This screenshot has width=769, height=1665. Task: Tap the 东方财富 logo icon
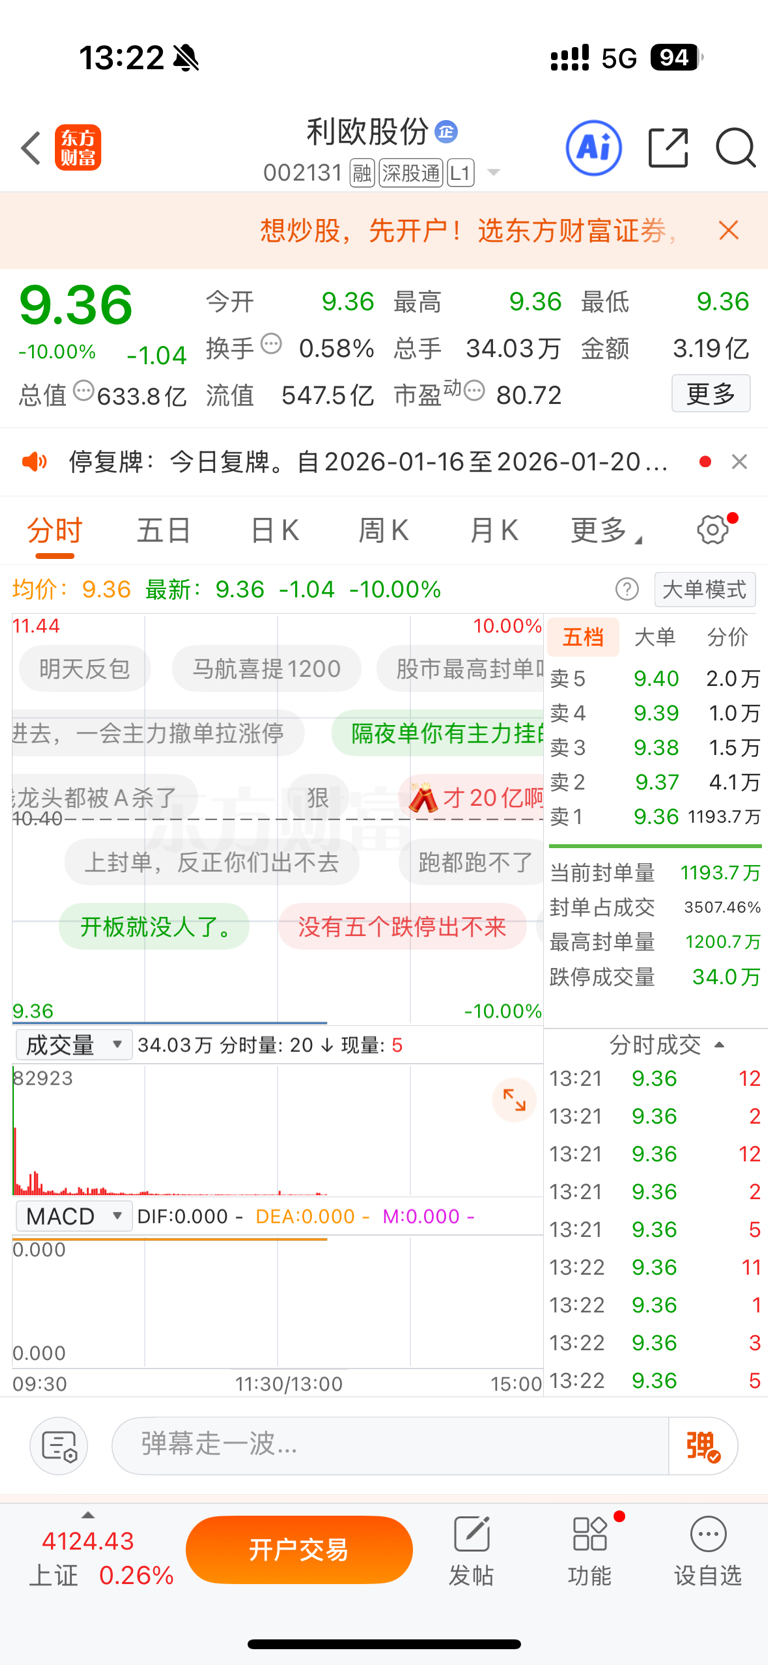pos(78,148)
